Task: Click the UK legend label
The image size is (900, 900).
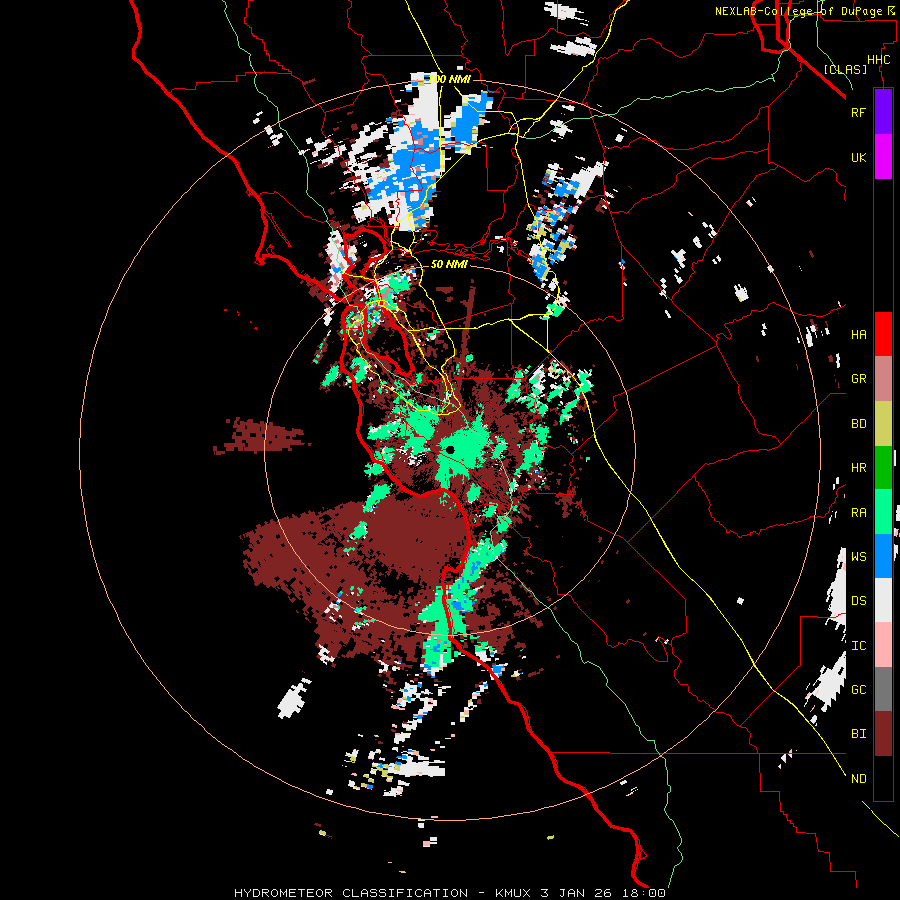Action: [x=858, y=157]
